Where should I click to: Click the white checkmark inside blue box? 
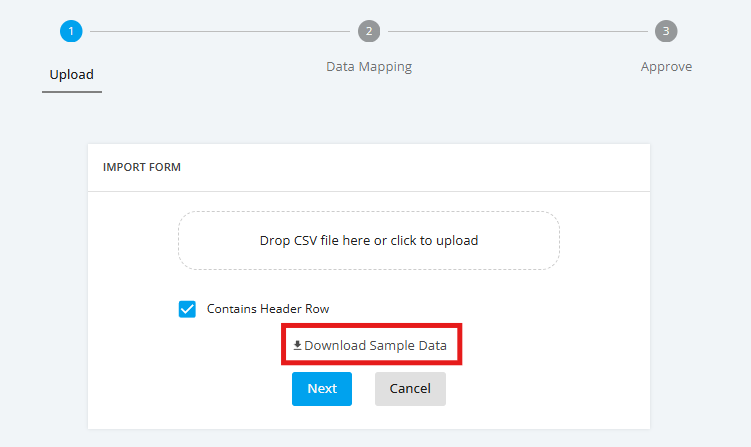[x=187, y=309]
